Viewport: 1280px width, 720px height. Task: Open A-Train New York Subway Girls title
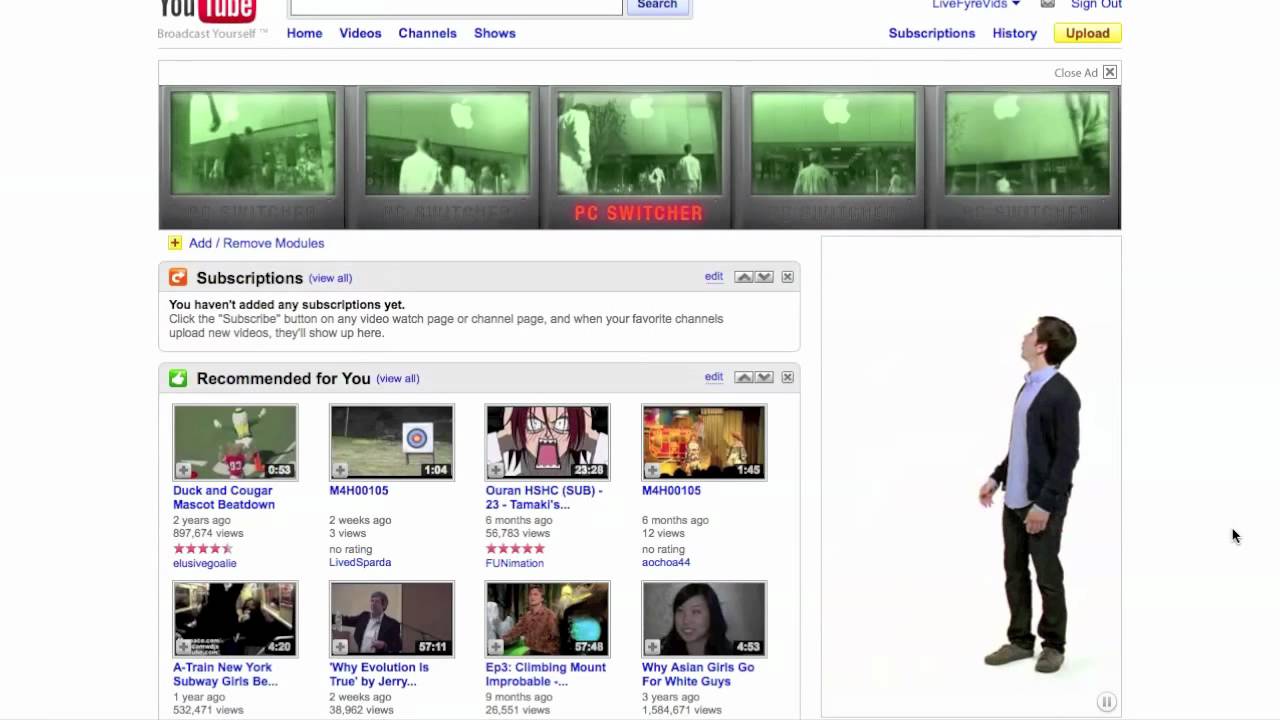click(225, 675)
